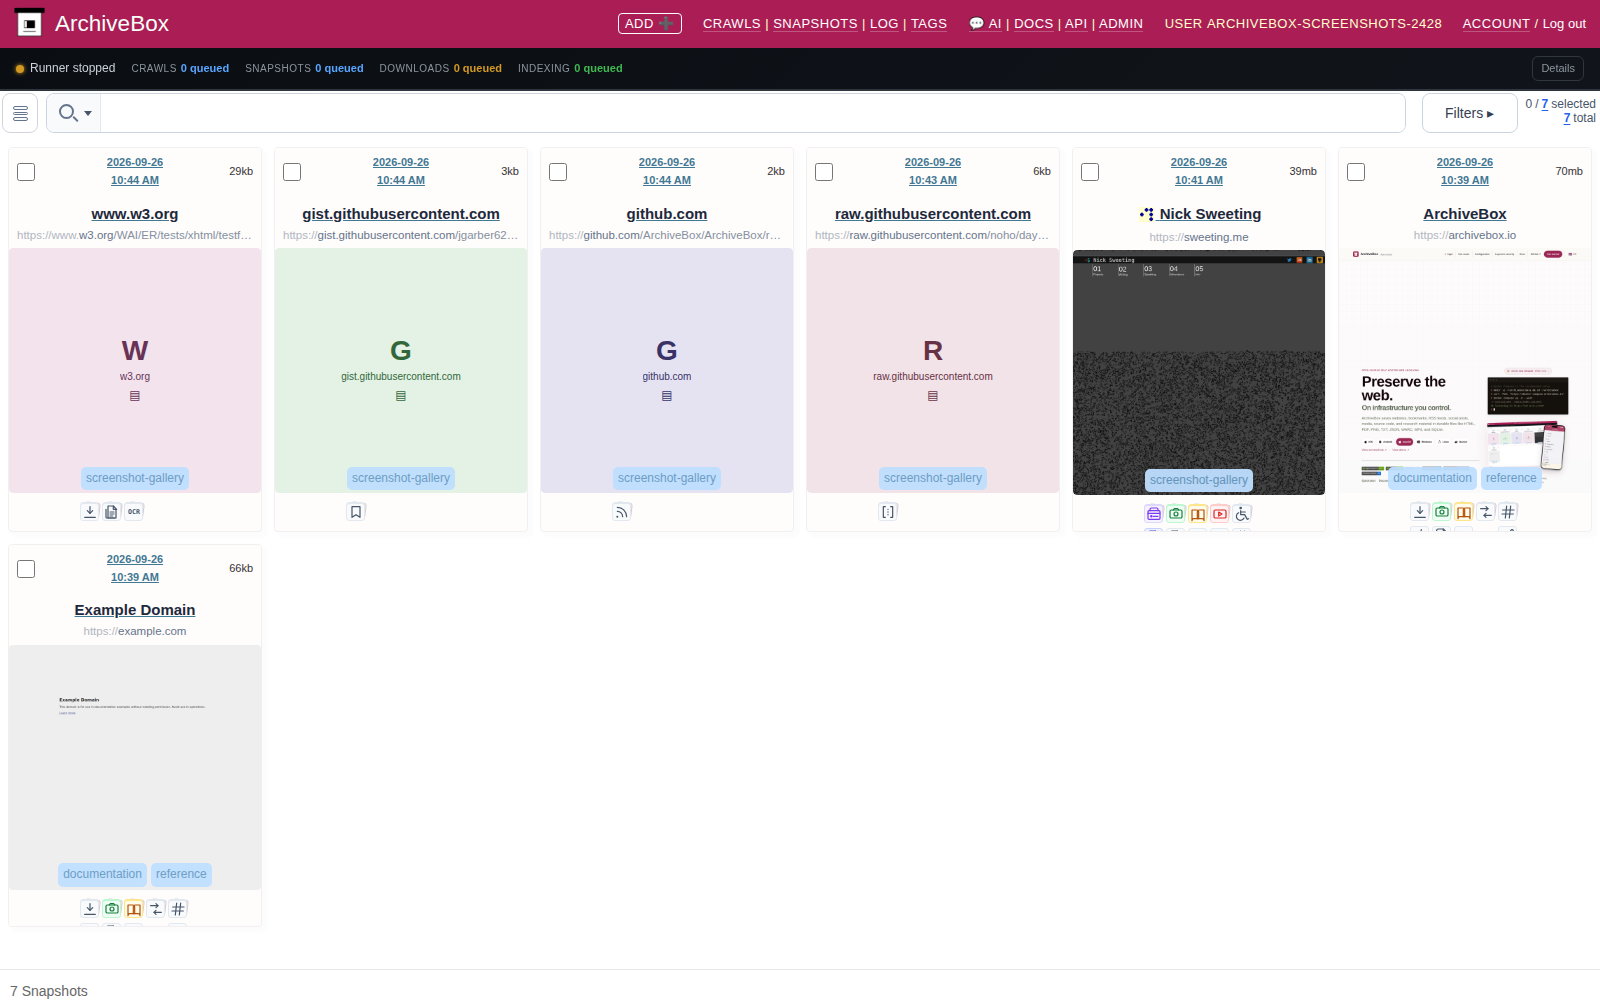Open RSS feed icon on github.com card
This screenshot has width=1600, height=1000.
click(622, 511)
